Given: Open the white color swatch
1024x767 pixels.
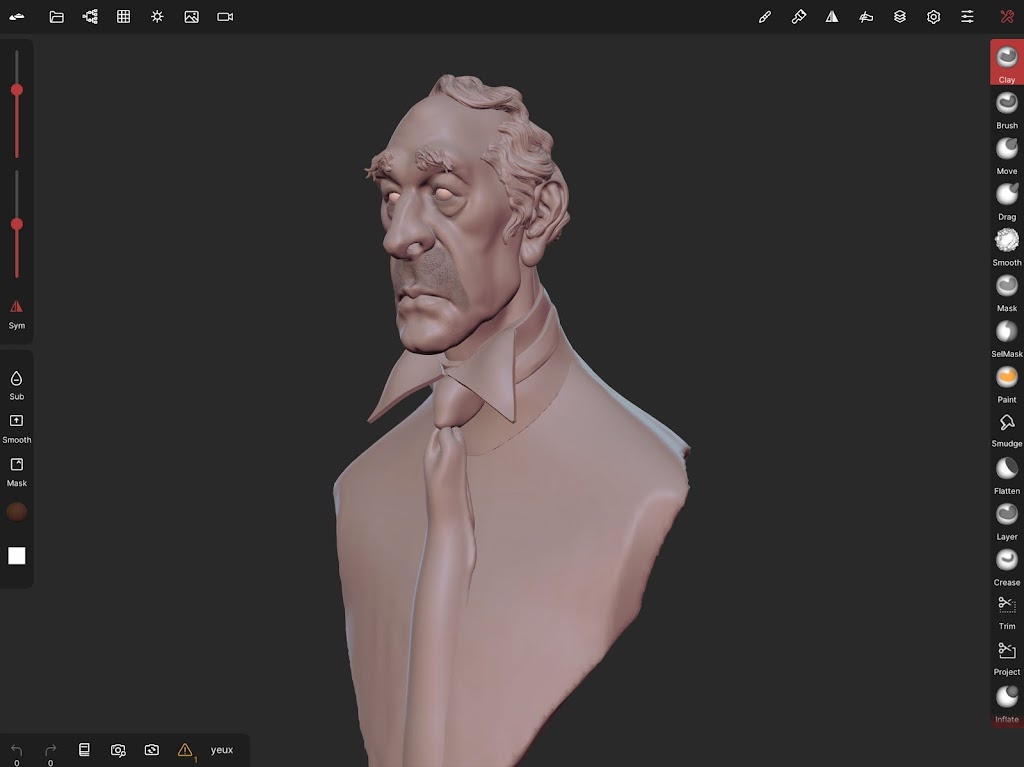Looking at the screenshot, I should (x=17, y=556).
